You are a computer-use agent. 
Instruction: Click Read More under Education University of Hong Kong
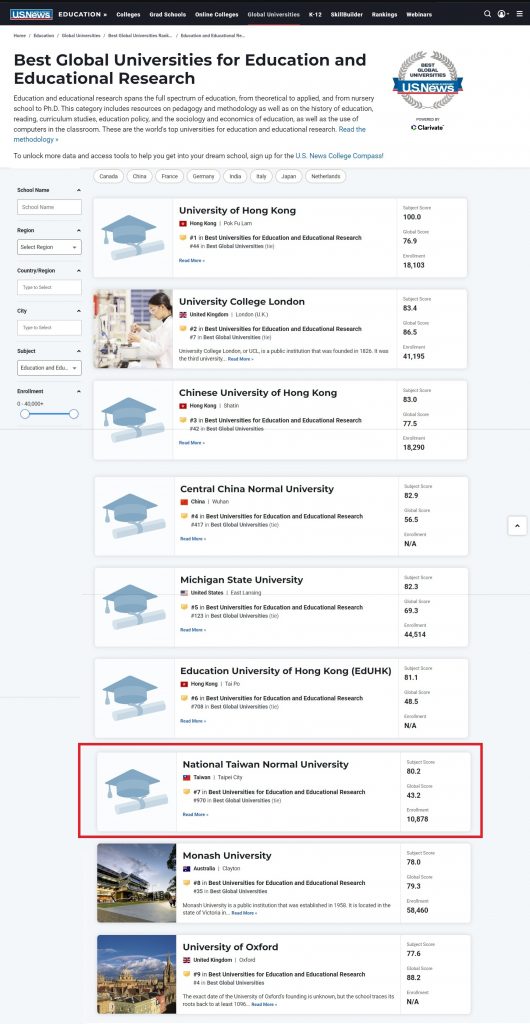click(x=193, y=721)
